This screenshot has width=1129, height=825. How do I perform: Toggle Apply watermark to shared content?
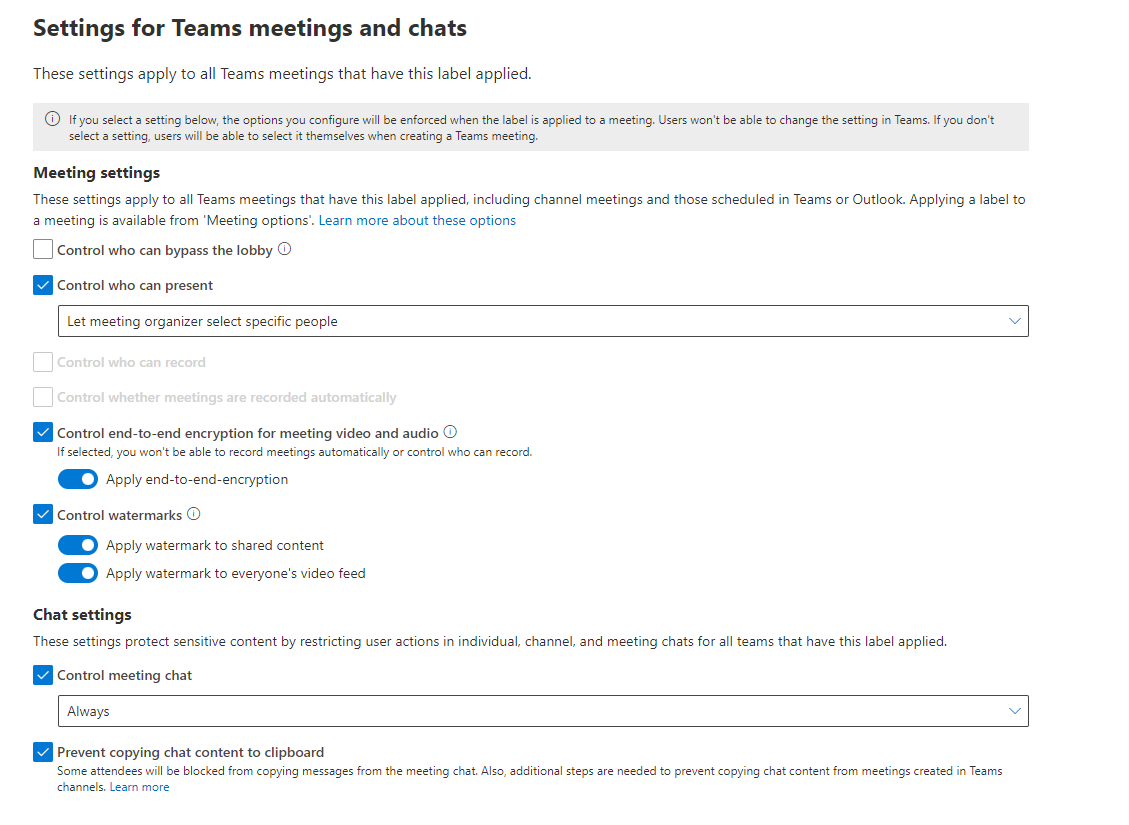pyautogui.click(x=78, y=545)
